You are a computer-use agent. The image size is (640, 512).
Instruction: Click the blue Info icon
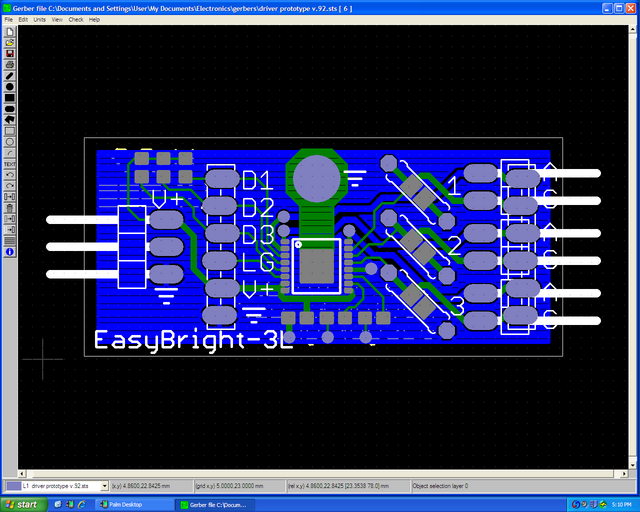(10, 252)
